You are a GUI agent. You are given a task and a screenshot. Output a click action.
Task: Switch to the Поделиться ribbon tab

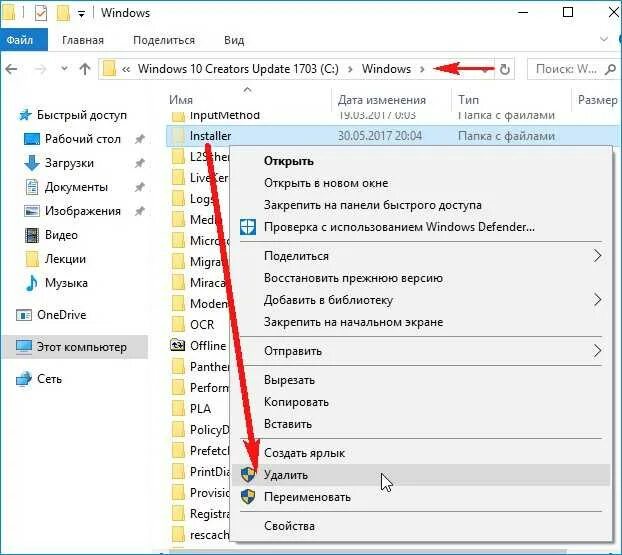point(164,40)
